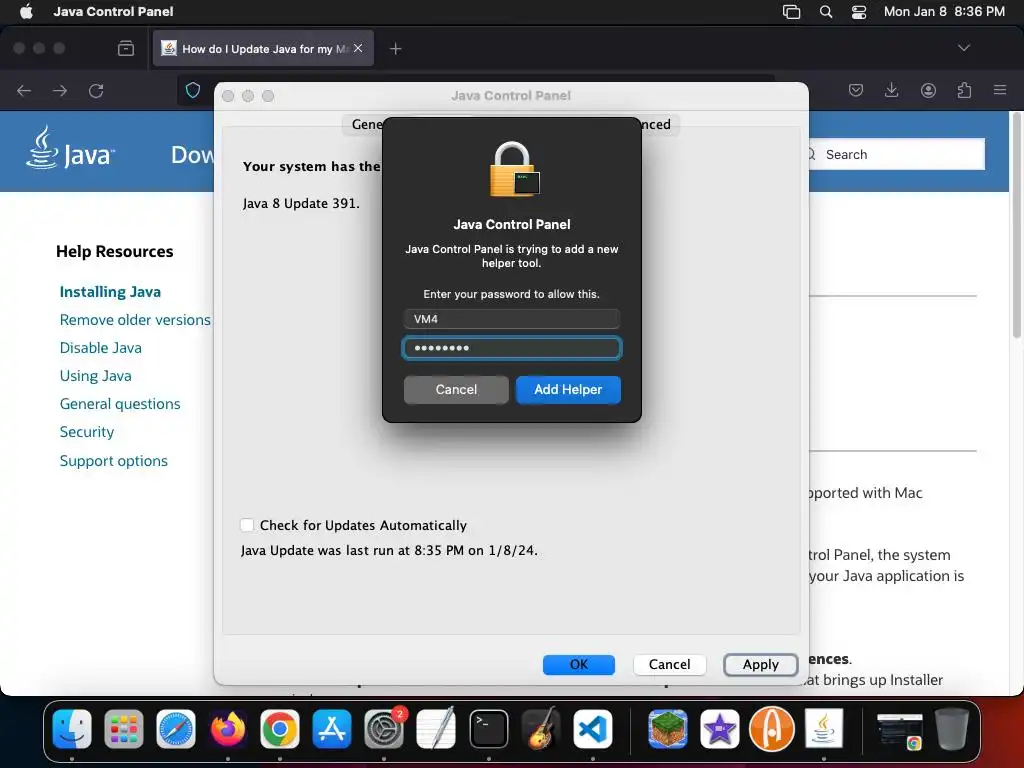1024x768 pixels.
Task: Click the webpage vertical scrollbar
Action: coord(1016,225)
